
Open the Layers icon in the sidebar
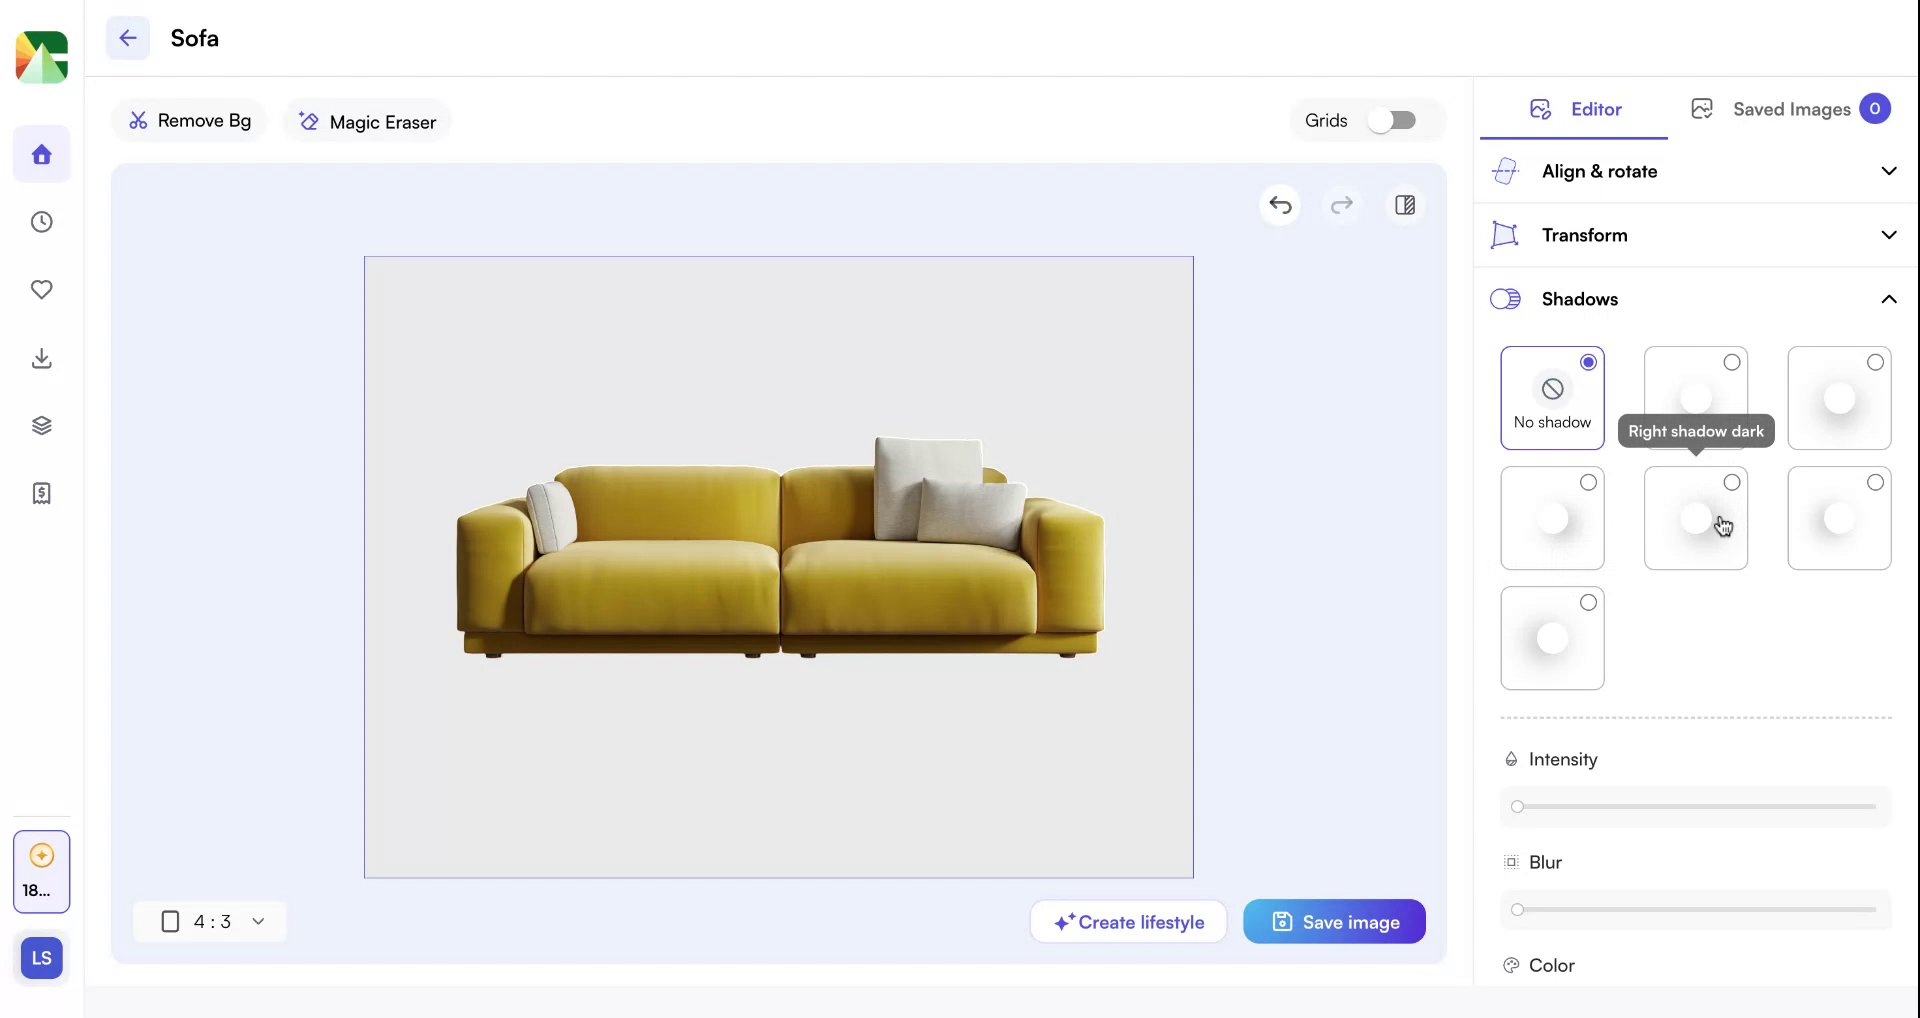click(x=41, y=425)
